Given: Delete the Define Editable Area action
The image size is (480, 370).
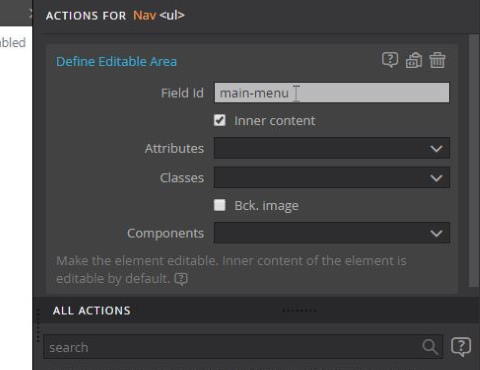Looking at the screenshot, I should click(x=437, y=60).
